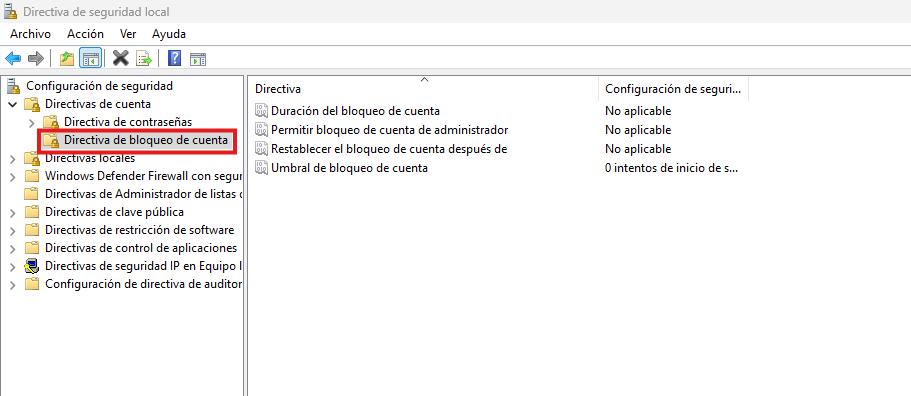911x396 pixels.
Task: Select Directivas de clave pública
Action: pos(114,212)
